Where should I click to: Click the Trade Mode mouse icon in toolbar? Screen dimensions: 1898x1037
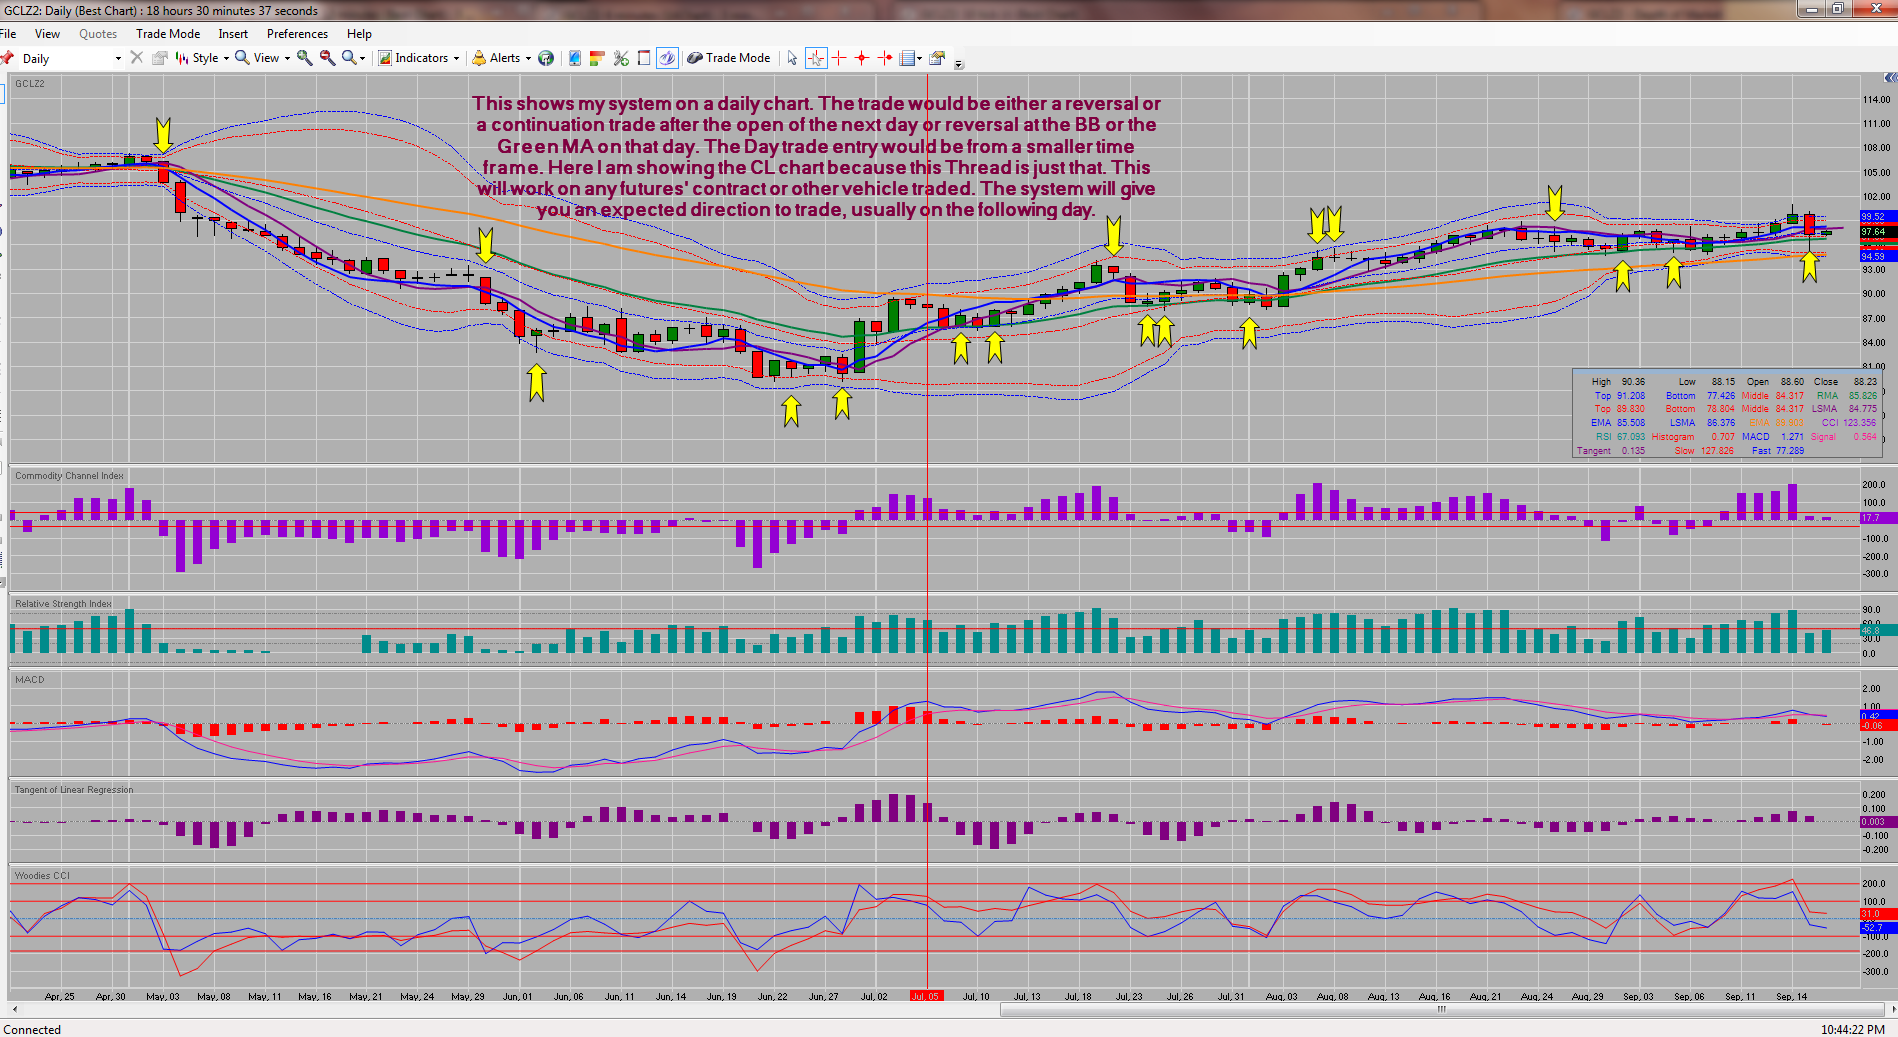(x=695, y=58)
